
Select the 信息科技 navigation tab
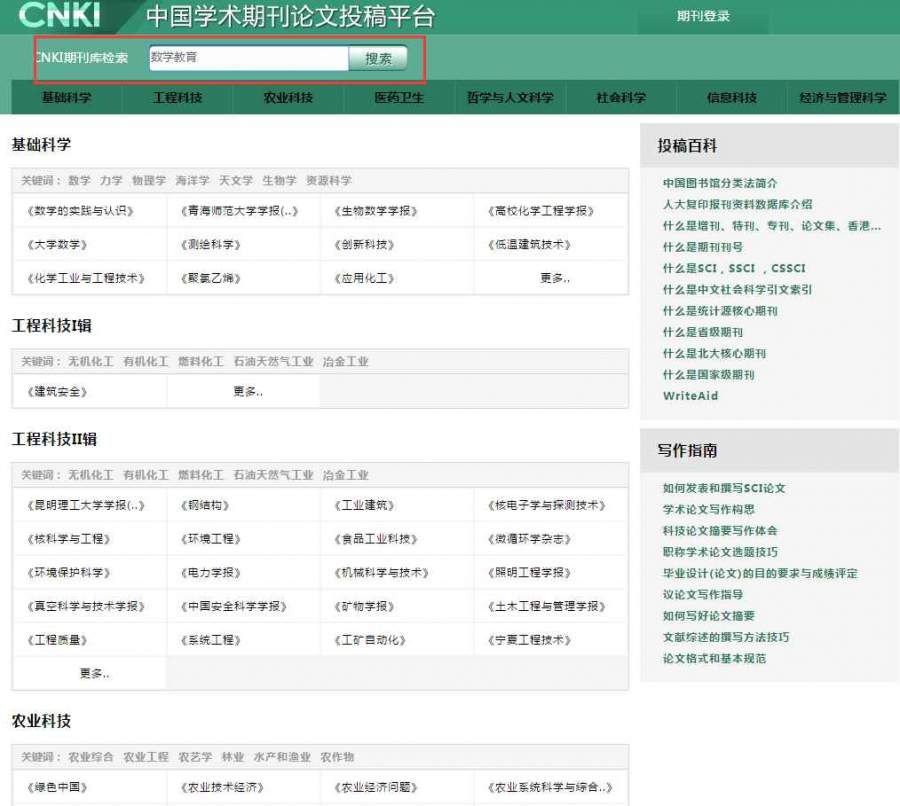point(731,98)
